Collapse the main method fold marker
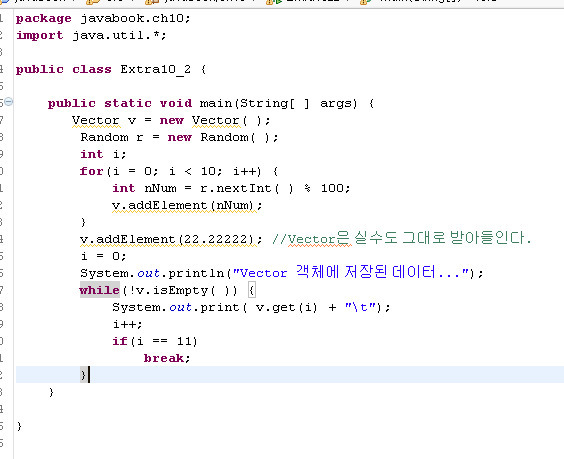Viewport: 564px width, 459px height. (x=9, y=102)
